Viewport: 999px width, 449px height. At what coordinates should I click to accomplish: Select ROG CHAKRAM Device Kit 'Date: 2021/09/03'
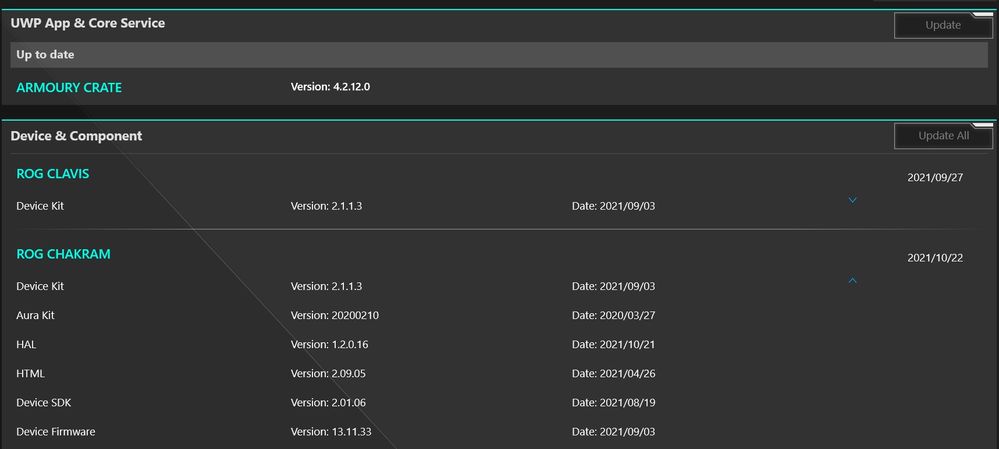[x=614, y=287]
